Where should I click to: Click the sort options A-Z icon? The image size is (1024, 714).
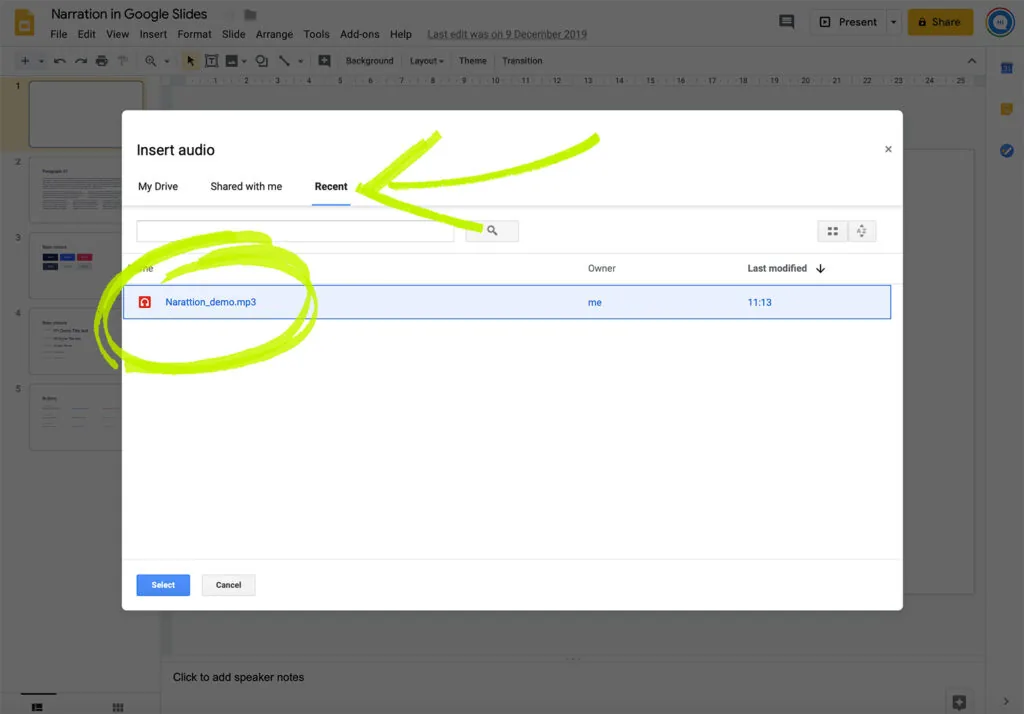pos(861,231)
